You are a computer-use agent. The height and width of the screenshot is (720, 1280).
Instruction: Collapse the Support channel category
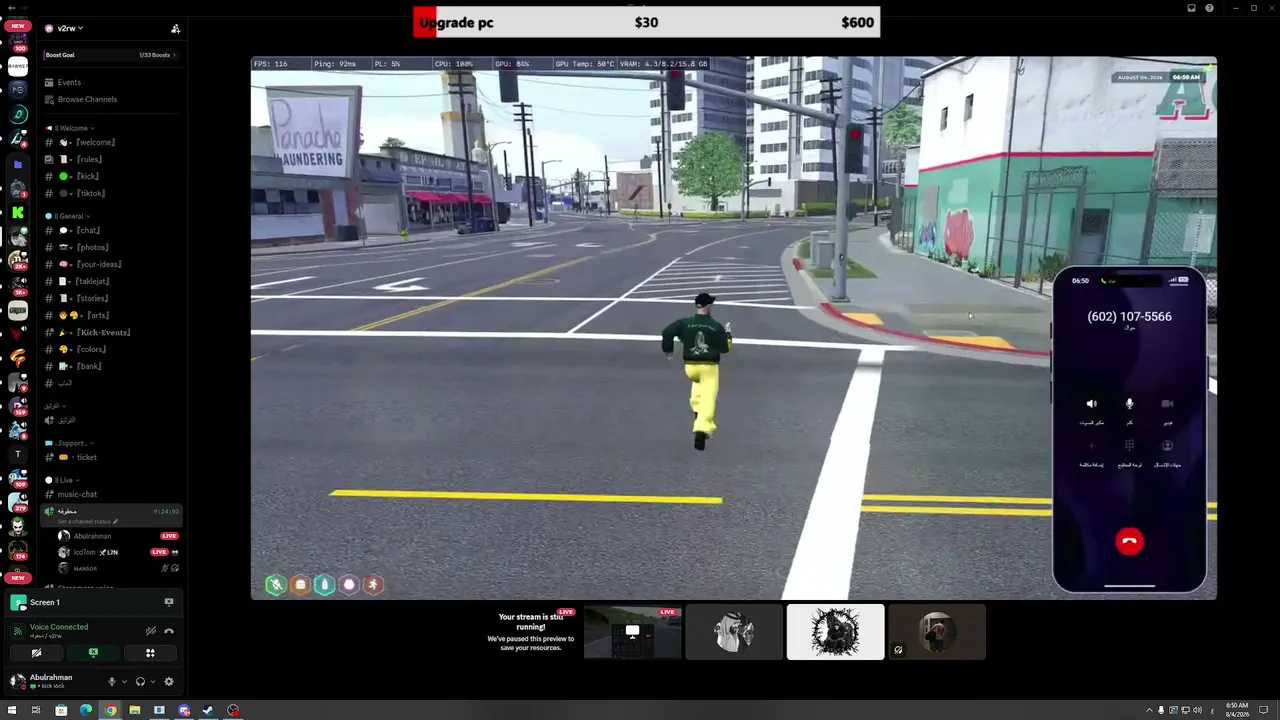pyautogui.click(x=70, y=443)
